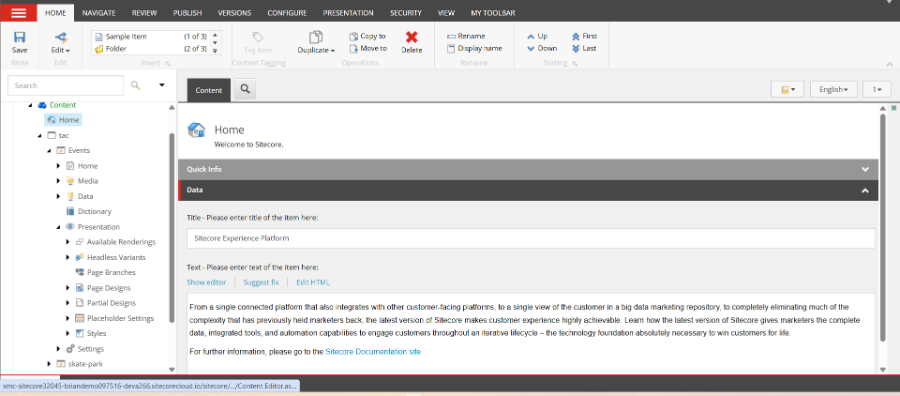900x396 pixels.
Task: Open the English language dropdown
Action: [x=833, y=90]
